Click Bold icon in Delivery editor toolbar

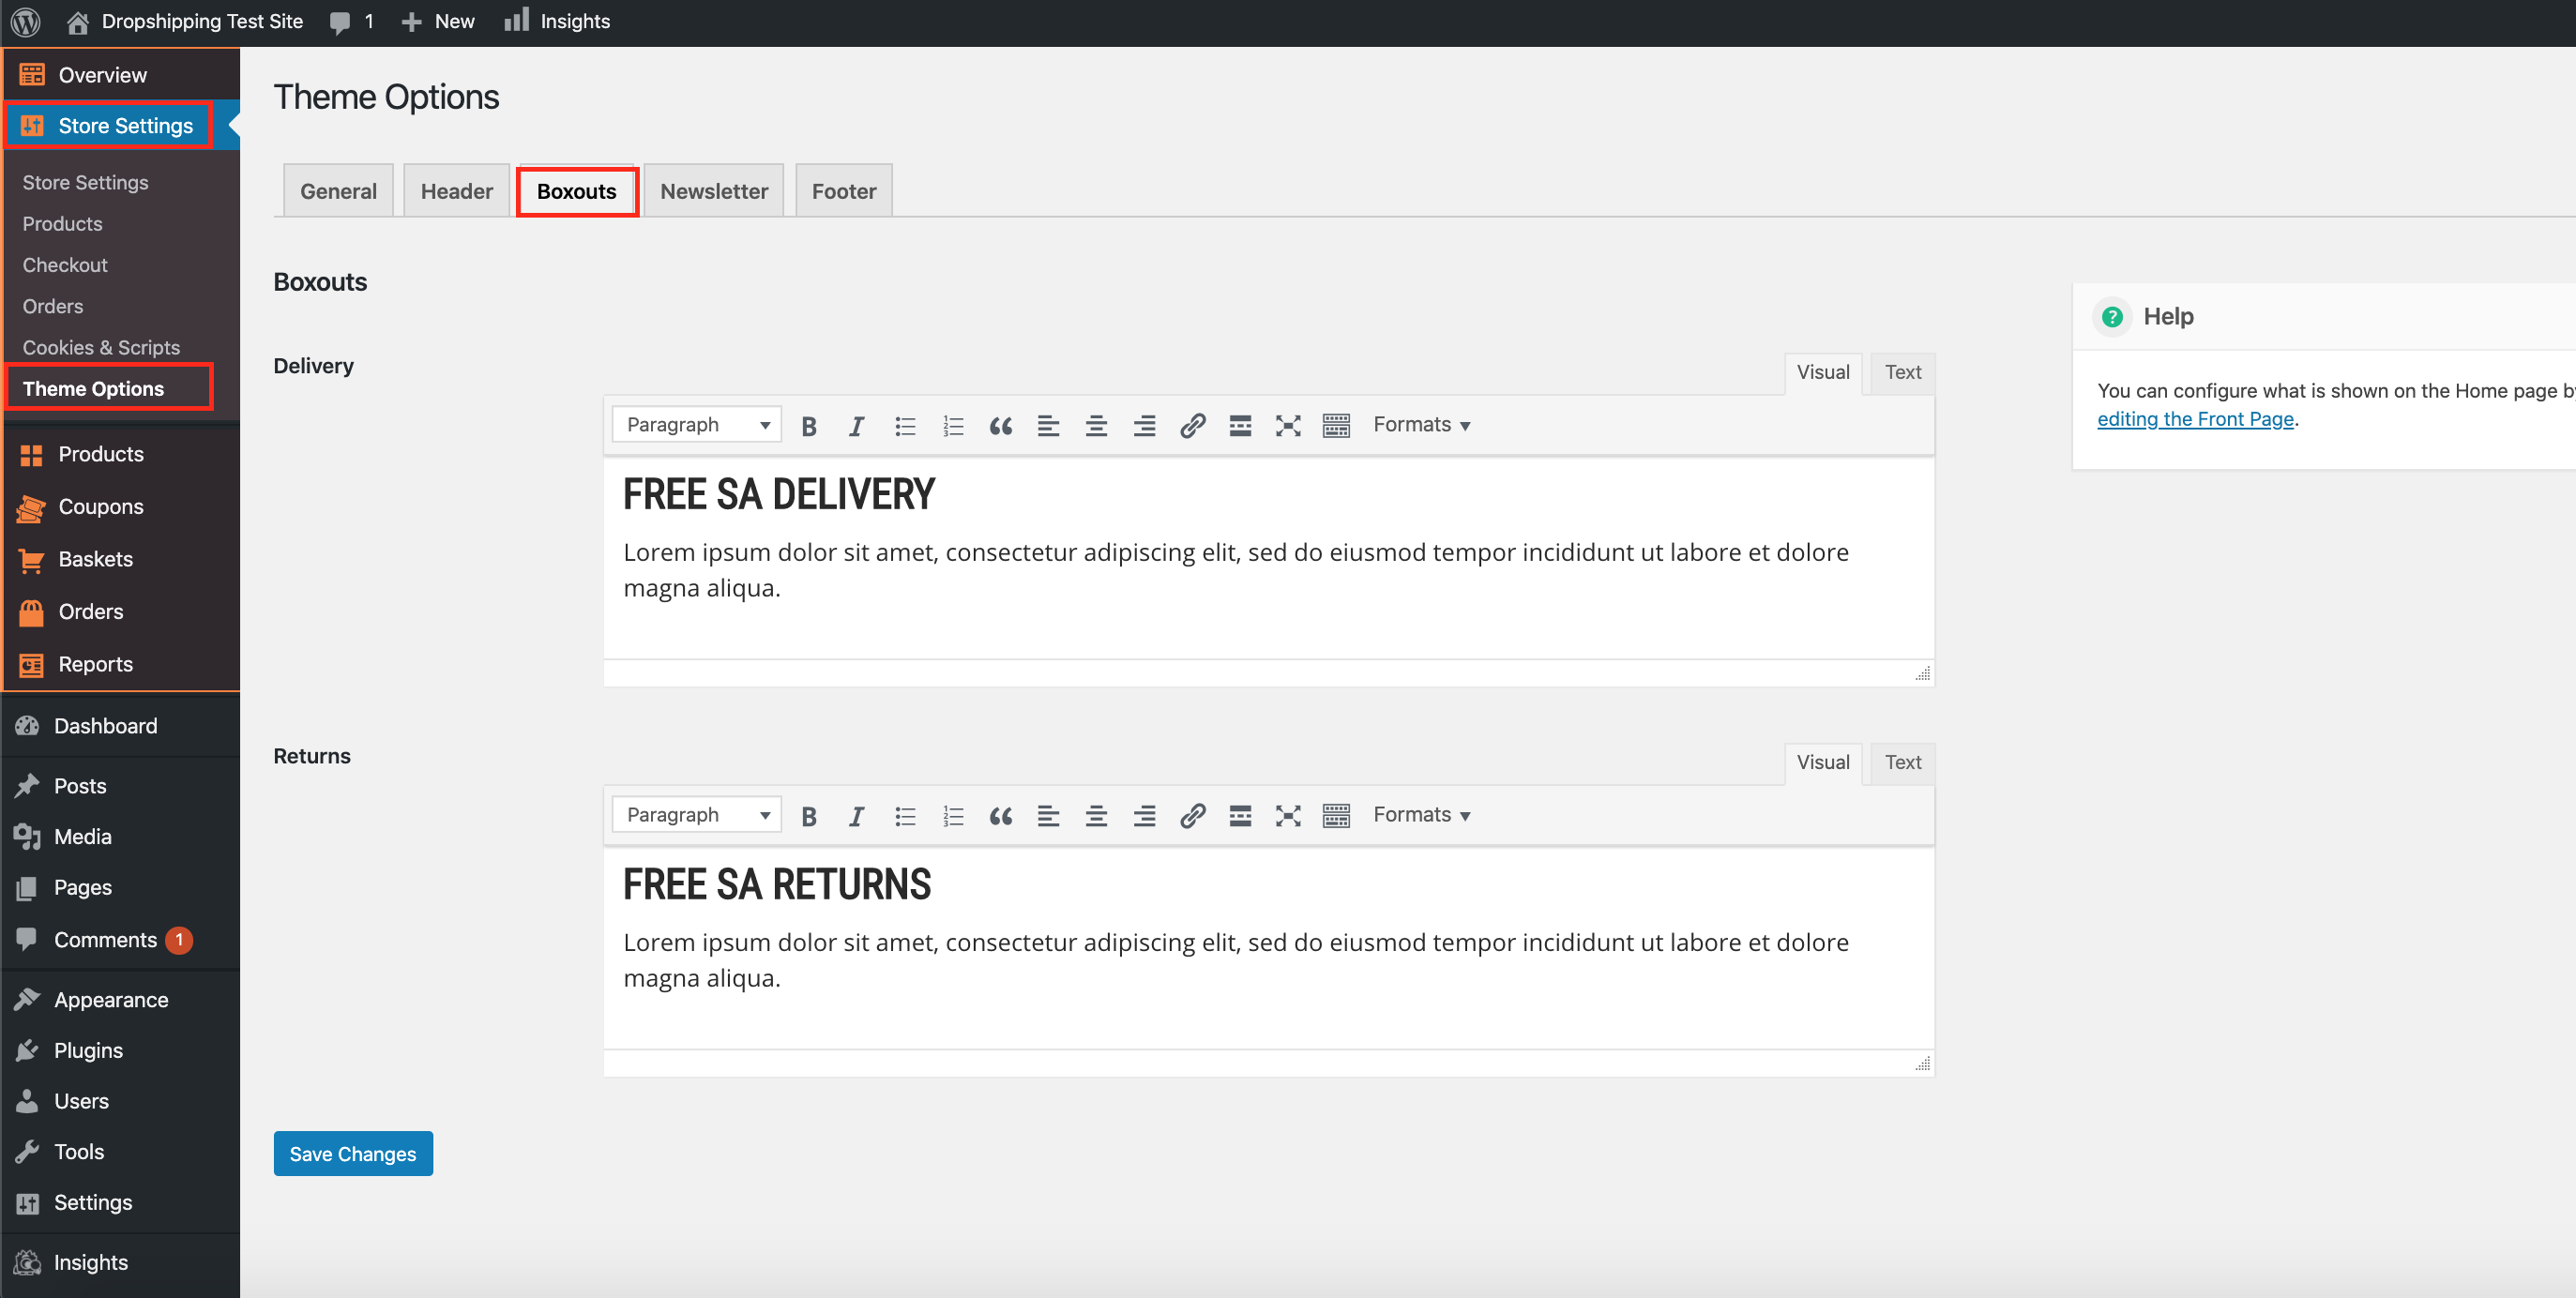809,426
